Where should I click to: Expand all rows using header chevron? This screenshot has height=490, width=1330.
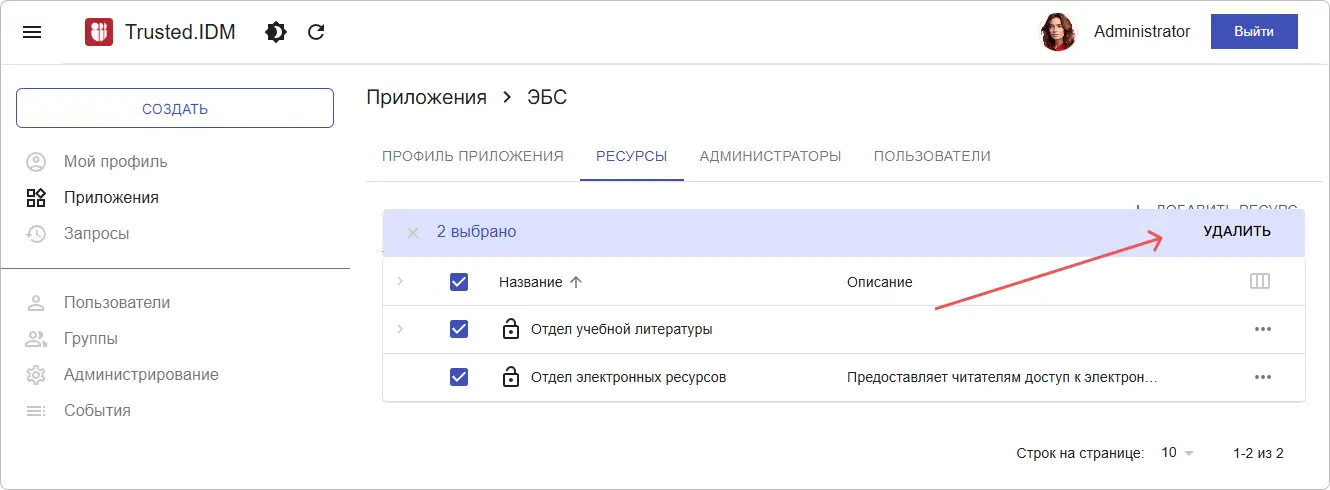(x=400, y=282)
